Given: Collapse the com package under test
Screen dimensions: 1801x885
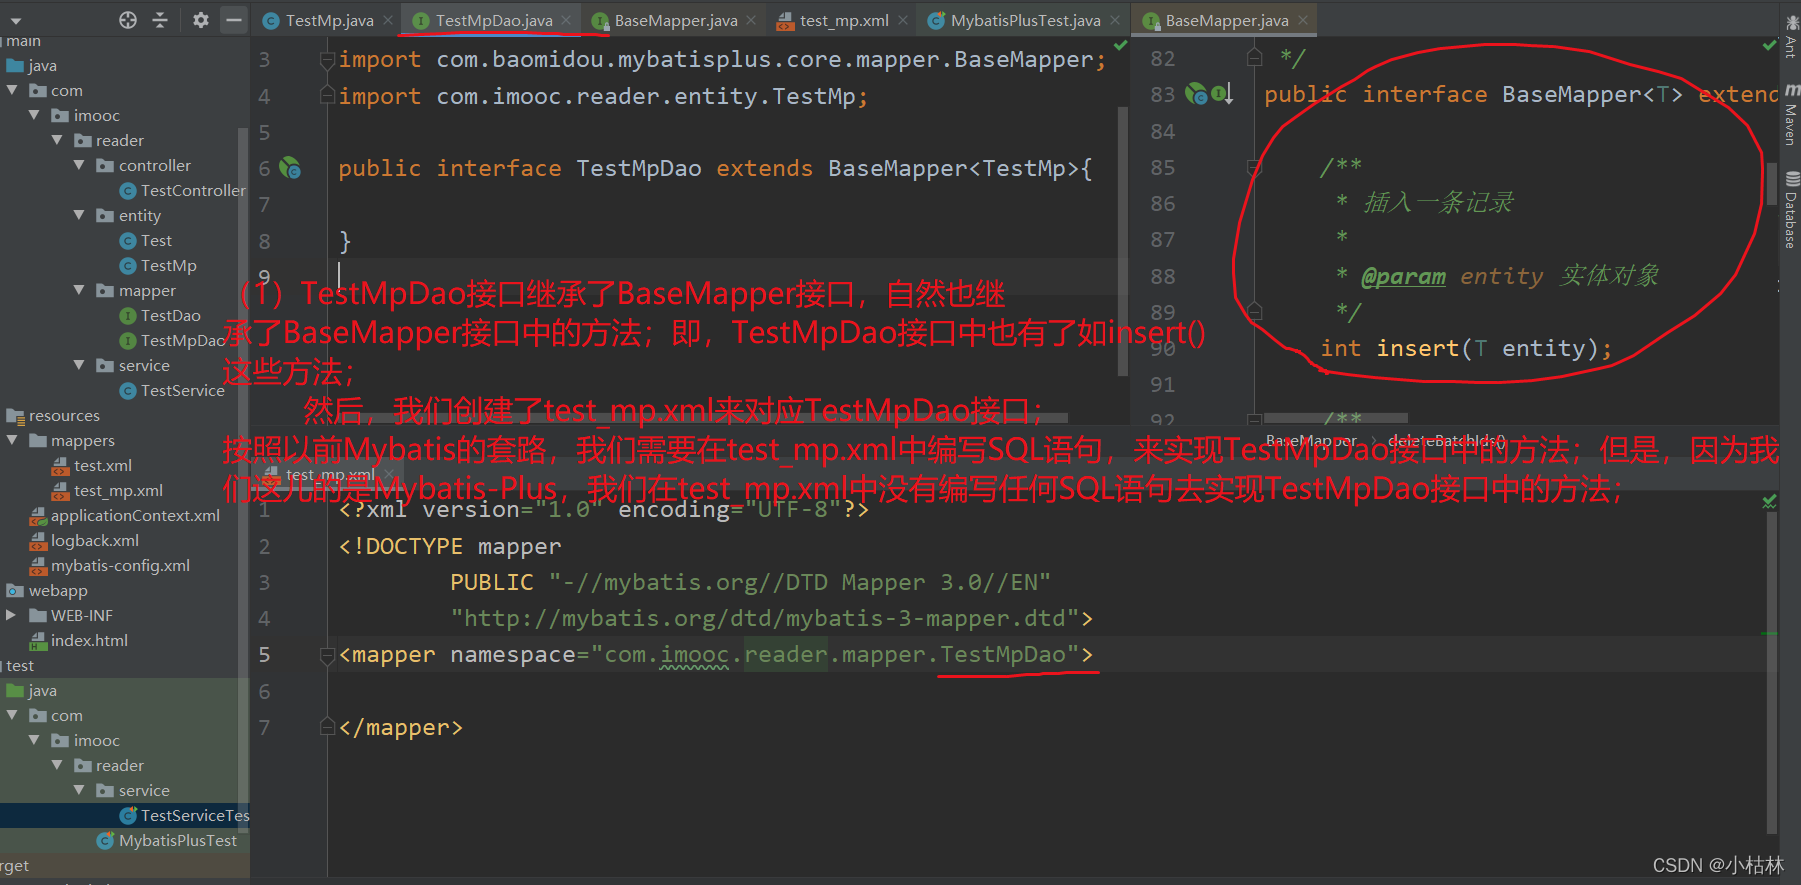Looking at the screenshot, I should point(12,716).
